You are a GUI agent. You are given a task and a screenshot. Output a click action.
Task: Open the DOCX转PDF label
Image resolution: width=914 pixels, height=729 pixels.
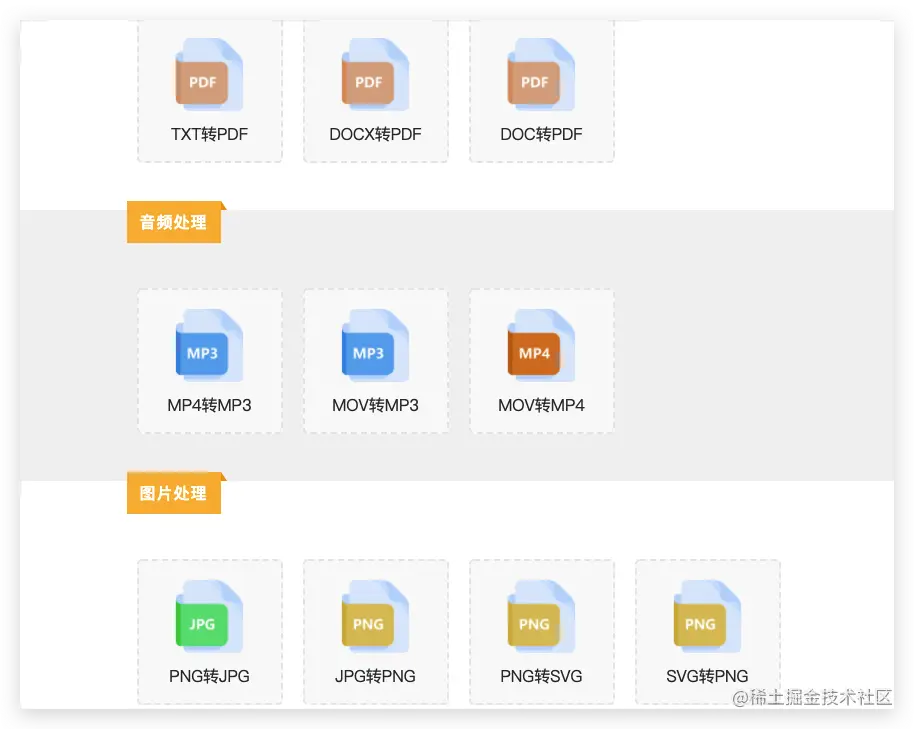tap(375, 134)
